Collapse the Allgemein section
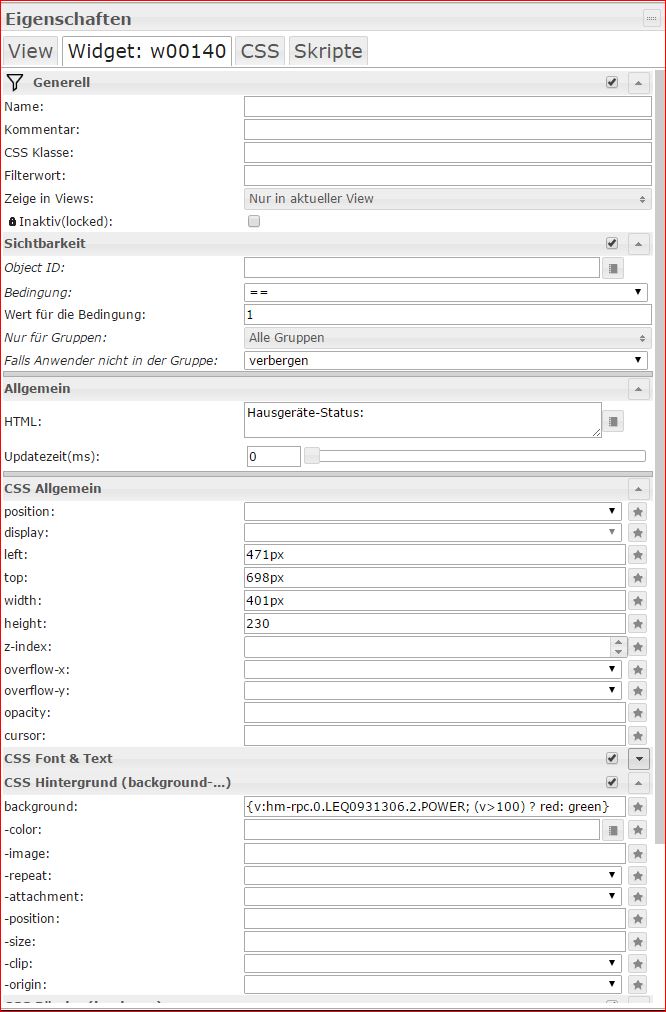This screenshot has height=1012, width=666. (639, 388)
